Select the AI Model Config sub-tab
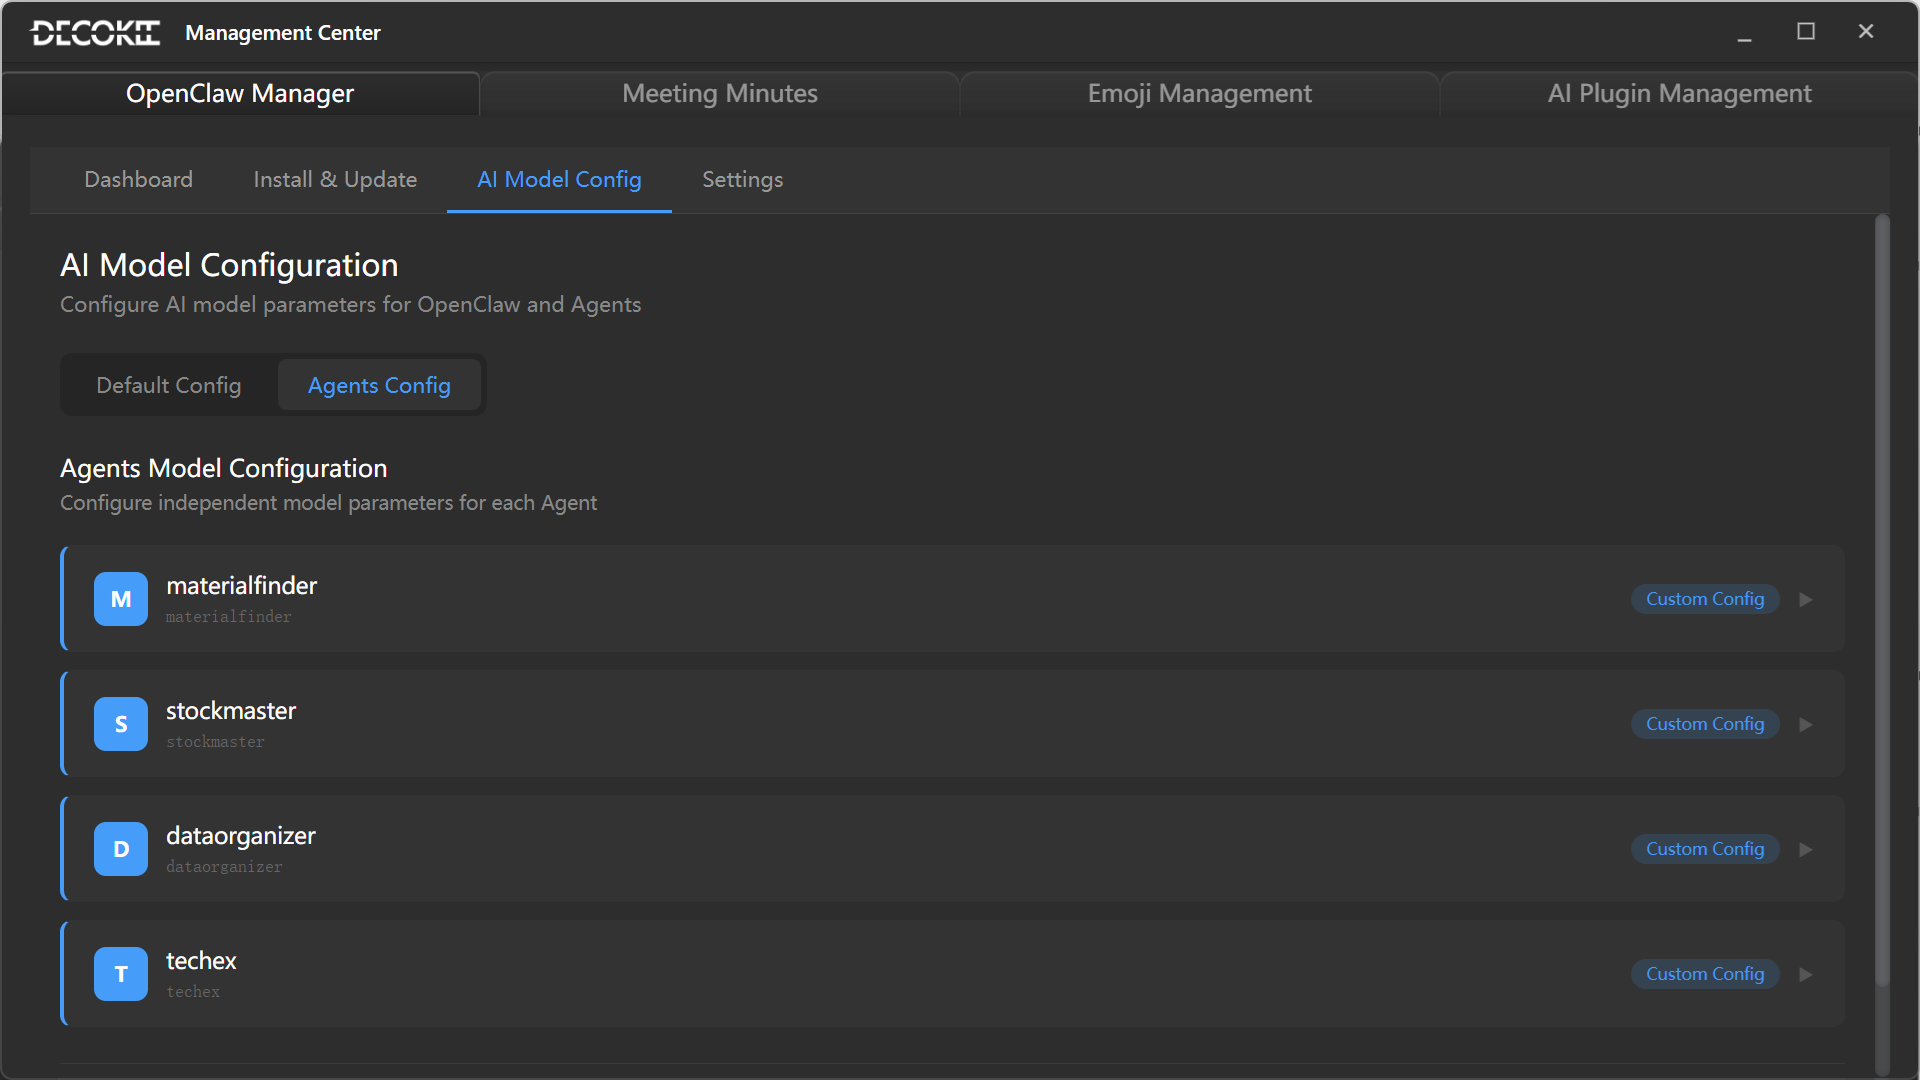 tap(559, 180)
